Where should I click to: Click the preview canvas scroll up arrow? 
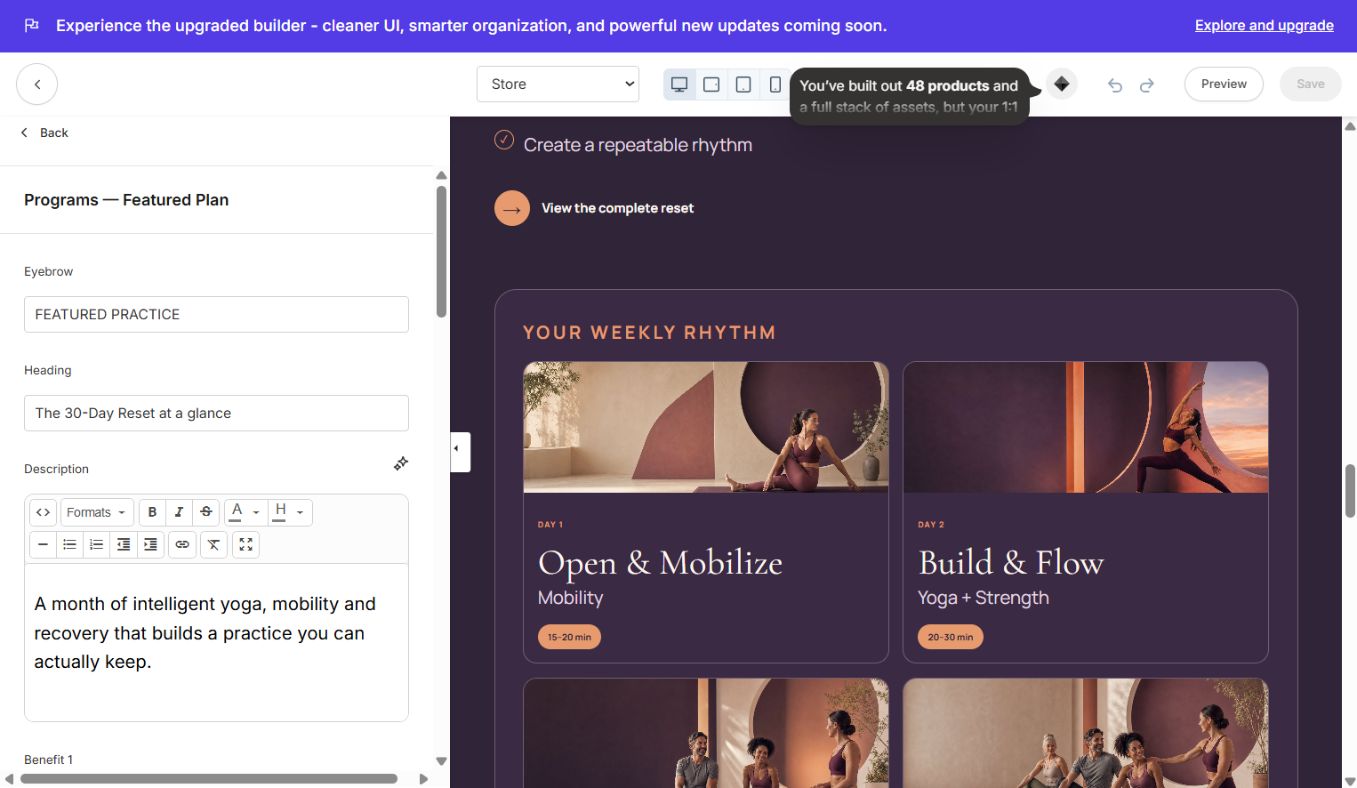pos(1349,125)
